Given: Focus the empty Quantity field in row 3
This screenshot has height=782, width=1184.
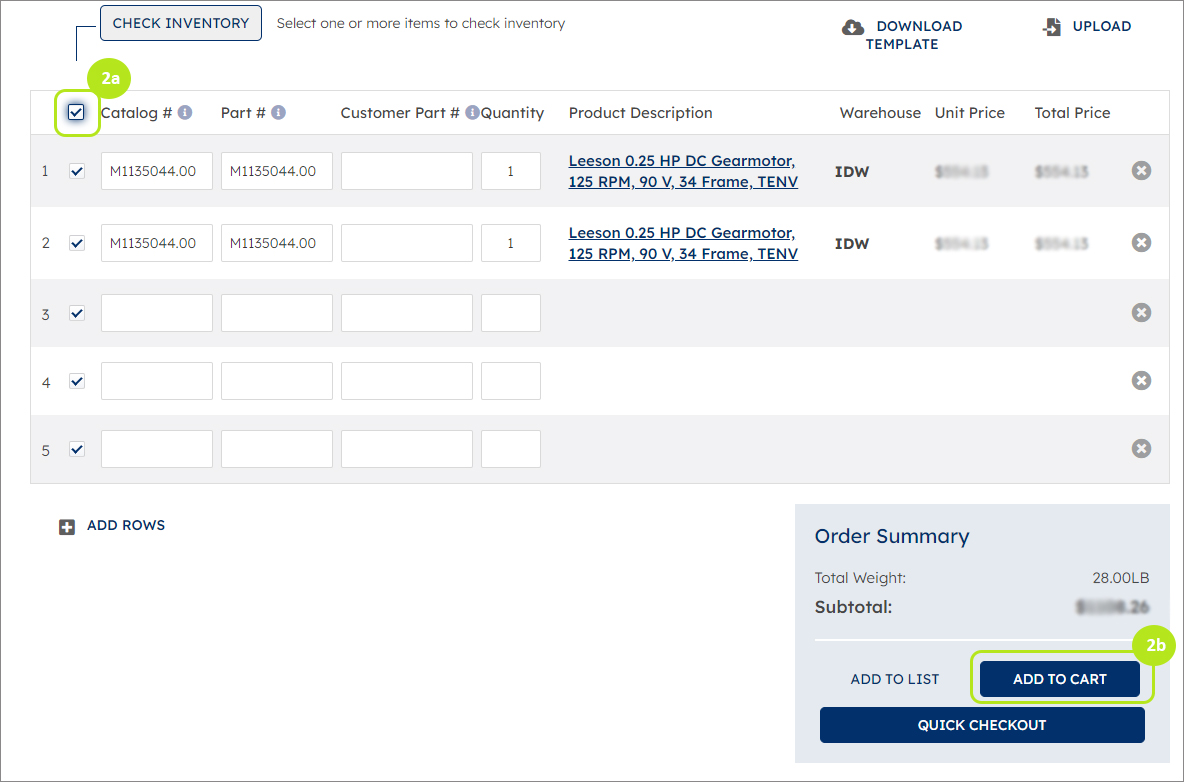Looking at the screenshot, I should coord(510,313).
